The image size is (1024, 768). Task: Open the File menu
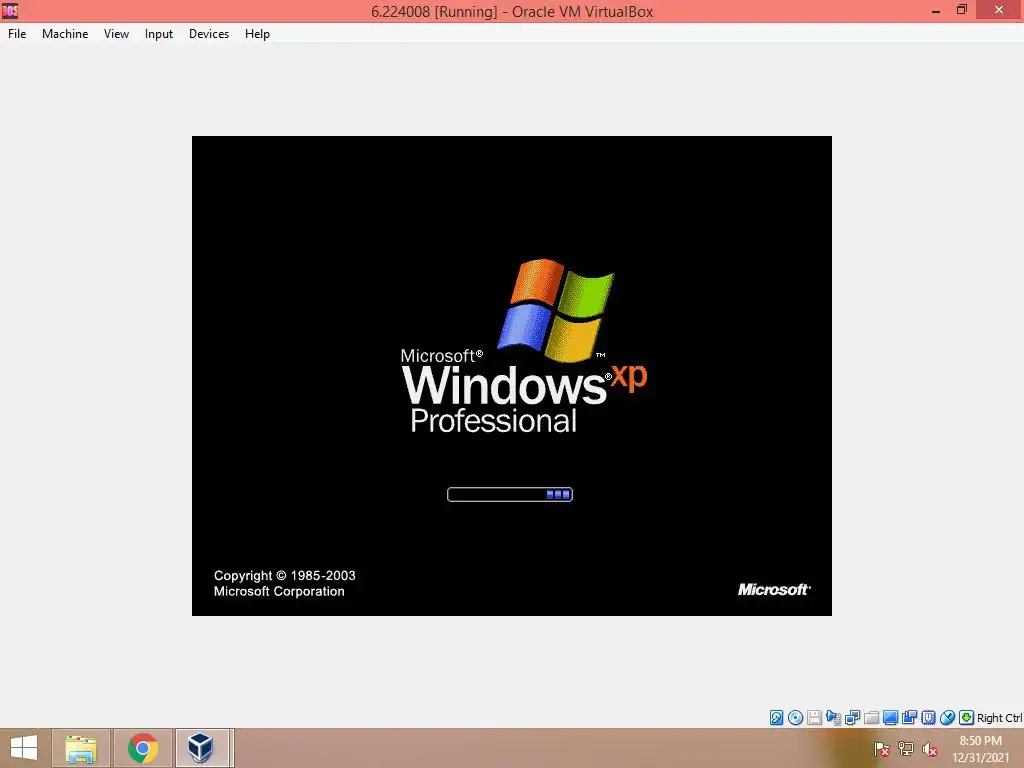pyautogui.click(x=17, y=34)
